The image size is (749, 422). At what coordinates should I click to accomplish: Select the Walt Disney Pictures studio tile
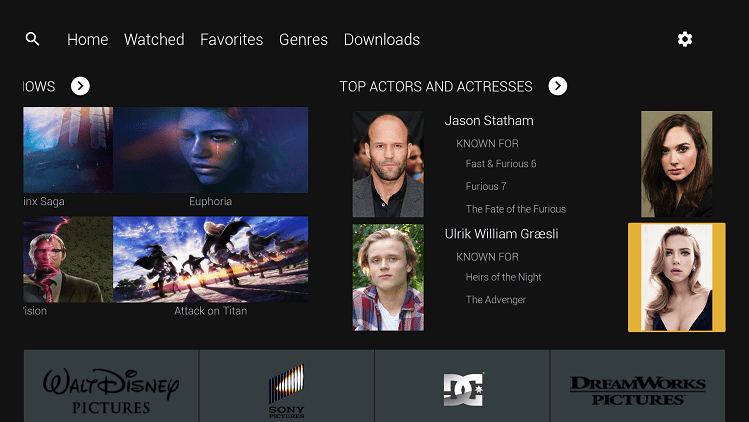(111, 386)
